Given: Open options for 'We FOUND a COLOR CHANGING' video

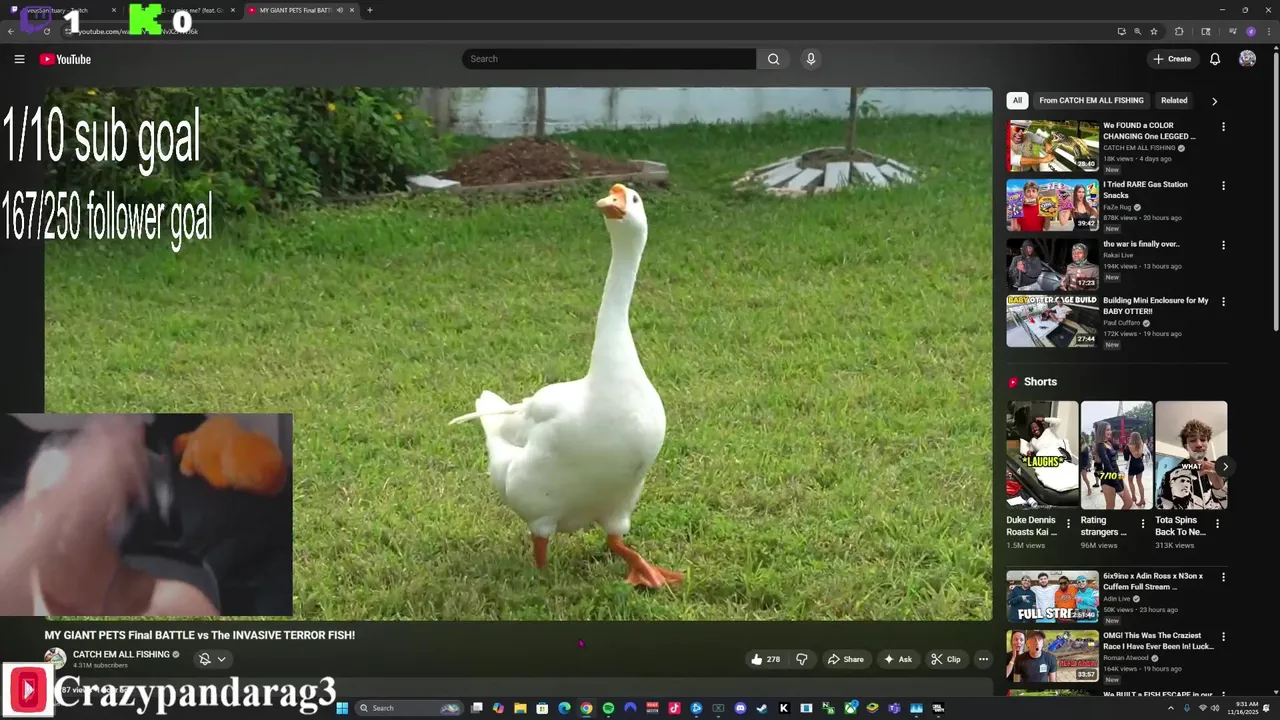Looking at the screenshot, I should click(1223, 127).
